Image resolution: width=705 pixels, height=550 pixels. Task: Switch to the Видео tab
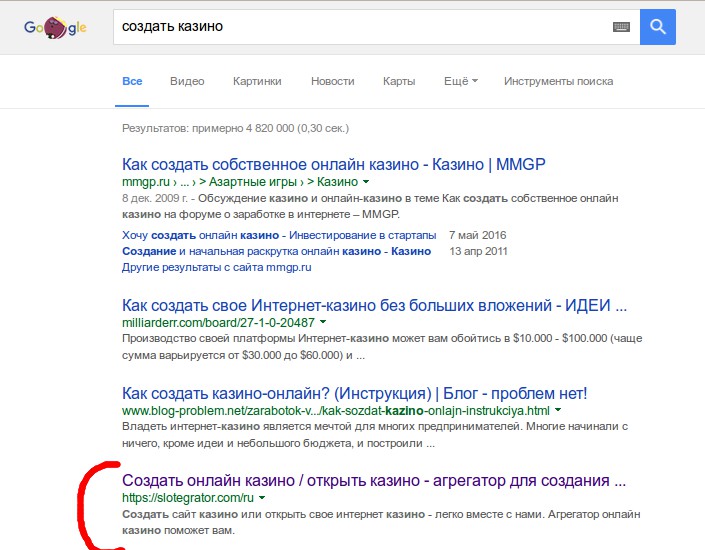tap(187, 81)
